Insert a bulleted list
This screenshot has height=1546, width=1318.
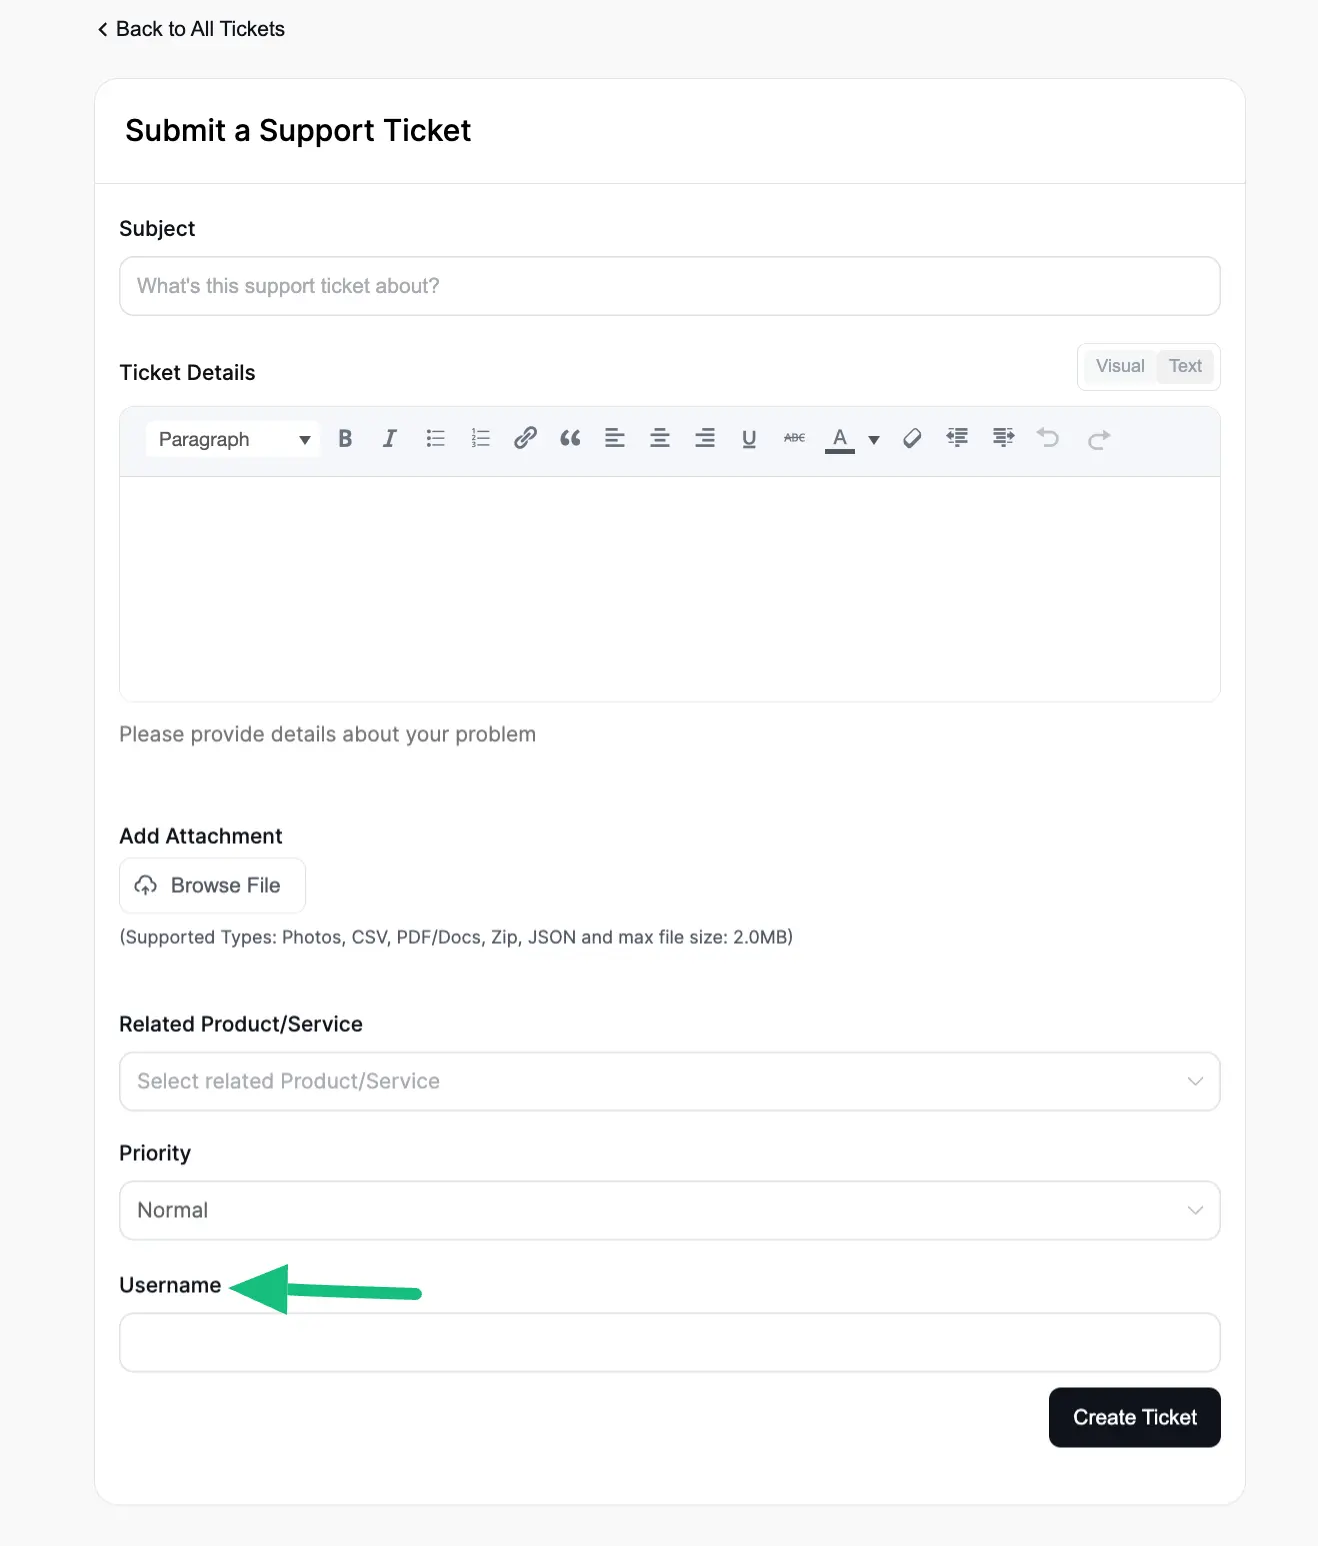[x=435, y=438]
